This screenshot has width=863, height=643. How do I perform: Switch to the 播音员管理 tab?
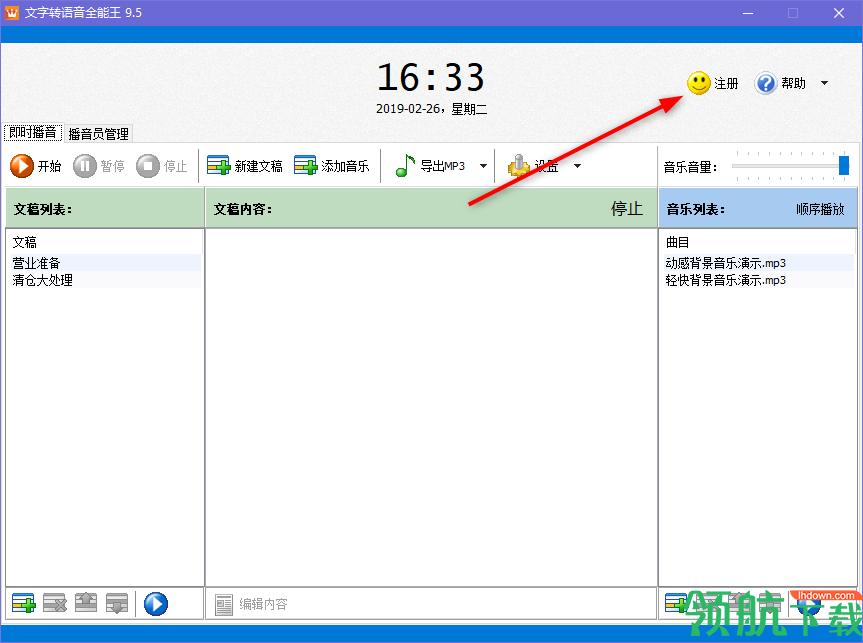[x=99, y=133]
